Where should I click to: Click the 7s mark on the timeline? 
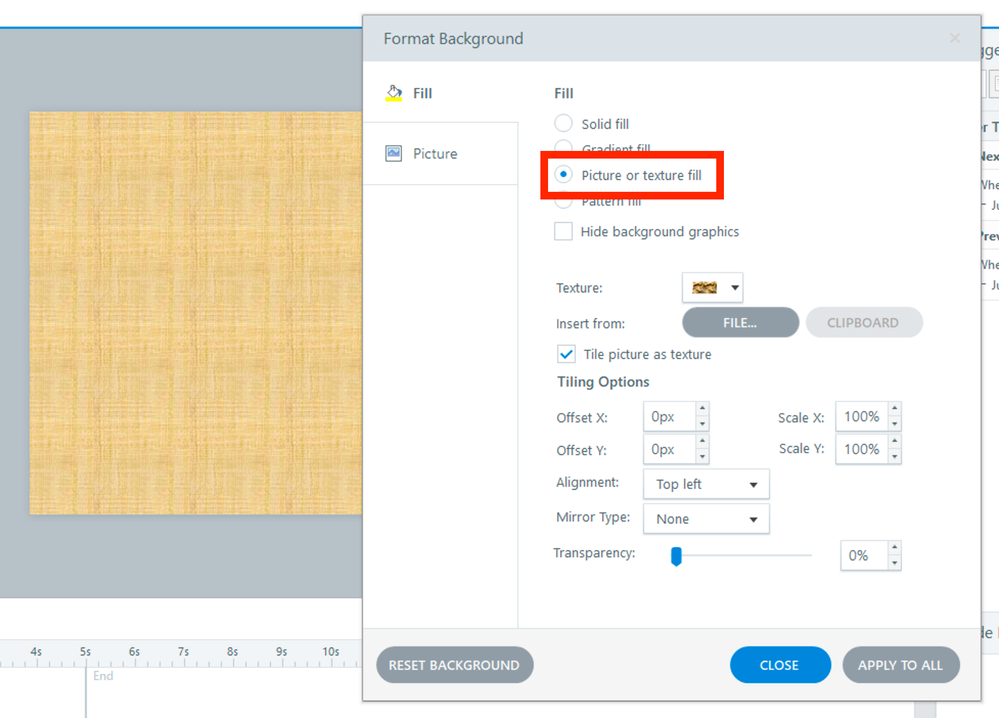[183, 652]
